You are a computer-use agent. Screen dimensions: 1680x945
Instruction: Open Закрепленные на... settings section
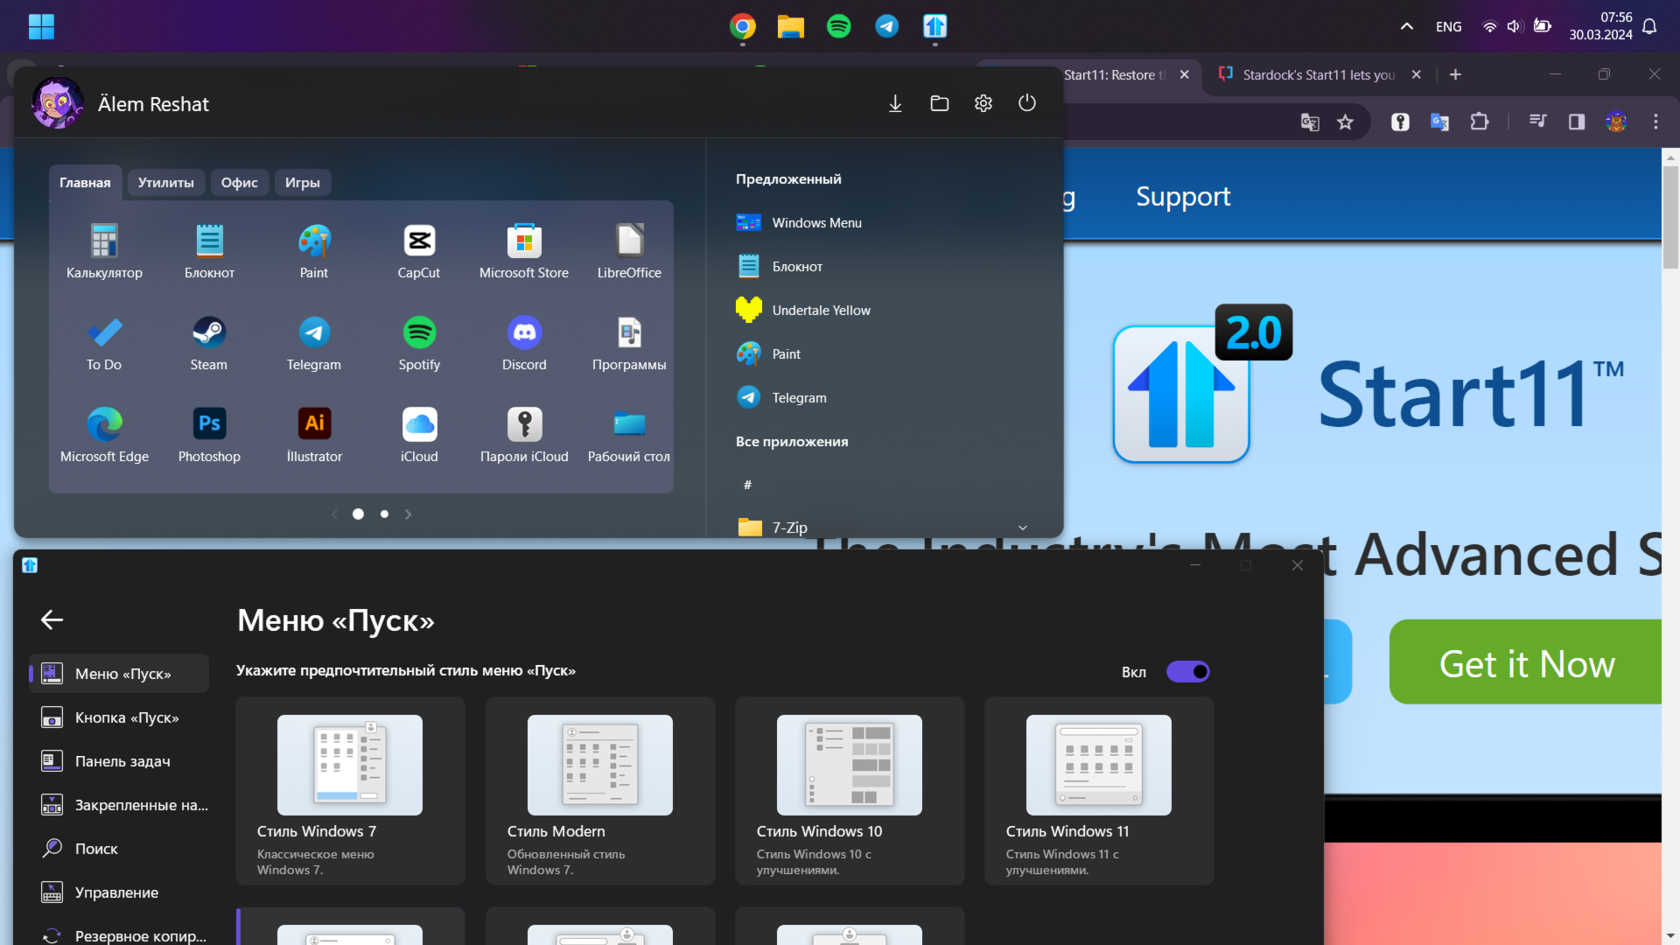tap(119, 805)
